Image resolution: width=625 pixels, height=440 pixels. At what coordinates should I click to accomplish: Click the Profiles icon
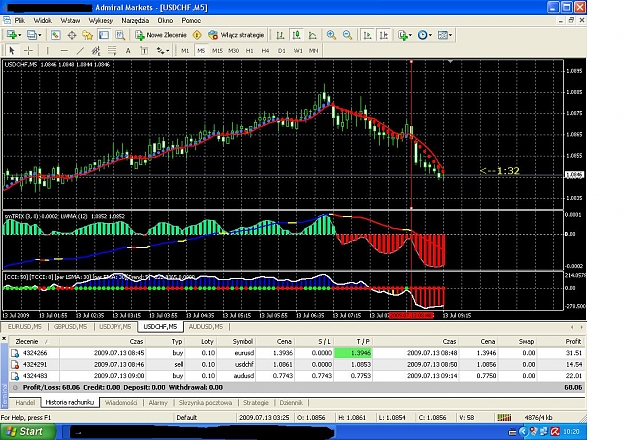coord(31,35)
